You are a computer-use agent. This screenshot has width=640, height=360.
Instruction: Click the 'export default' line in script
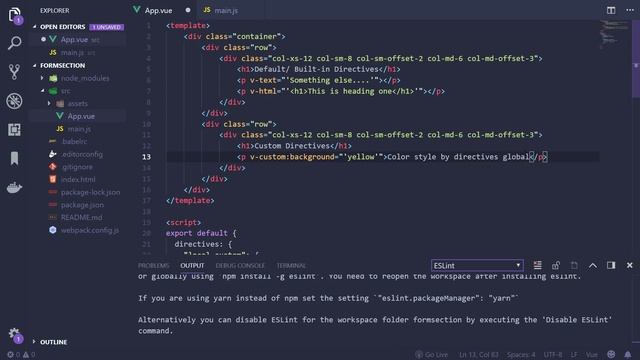coord(201,233)
